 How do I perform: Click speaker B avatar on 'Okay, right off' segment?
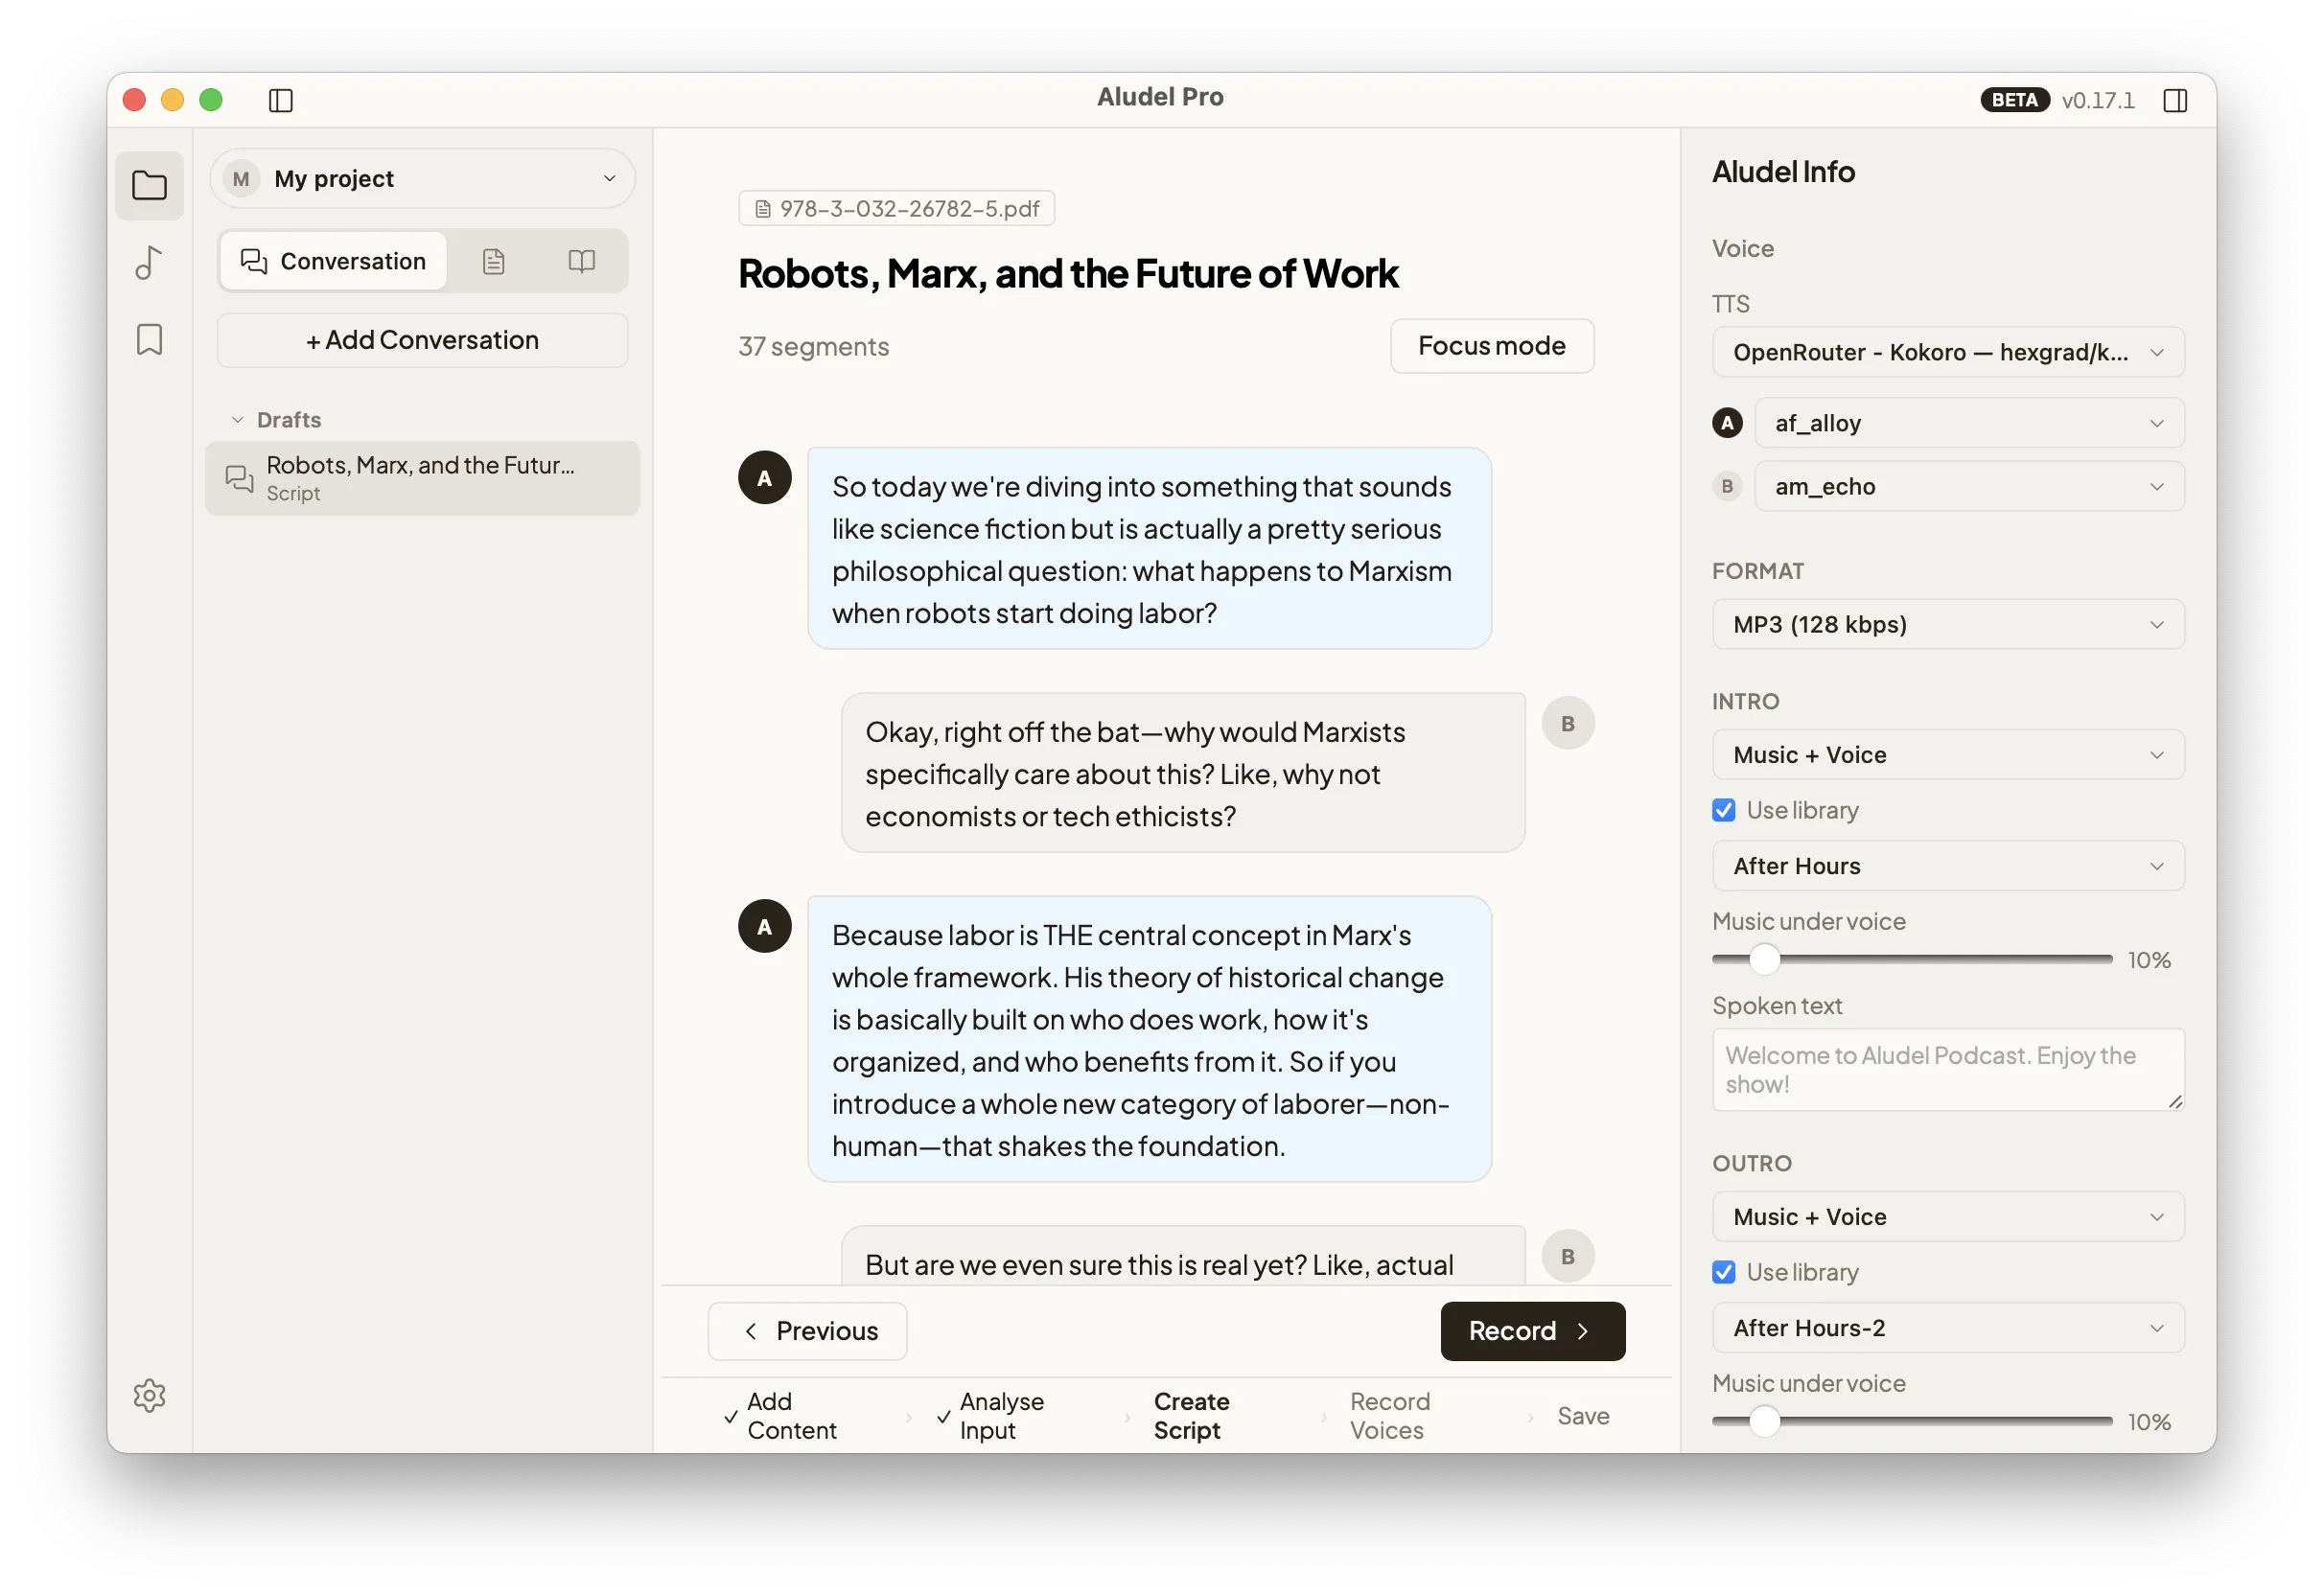pyautogui.click(x=1567, y=723)
